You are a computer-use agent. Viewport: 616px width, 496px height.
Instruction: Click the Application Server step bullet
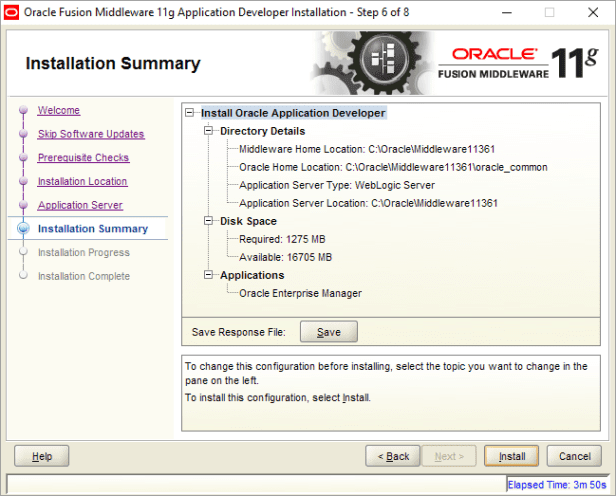tap(24, 205)
